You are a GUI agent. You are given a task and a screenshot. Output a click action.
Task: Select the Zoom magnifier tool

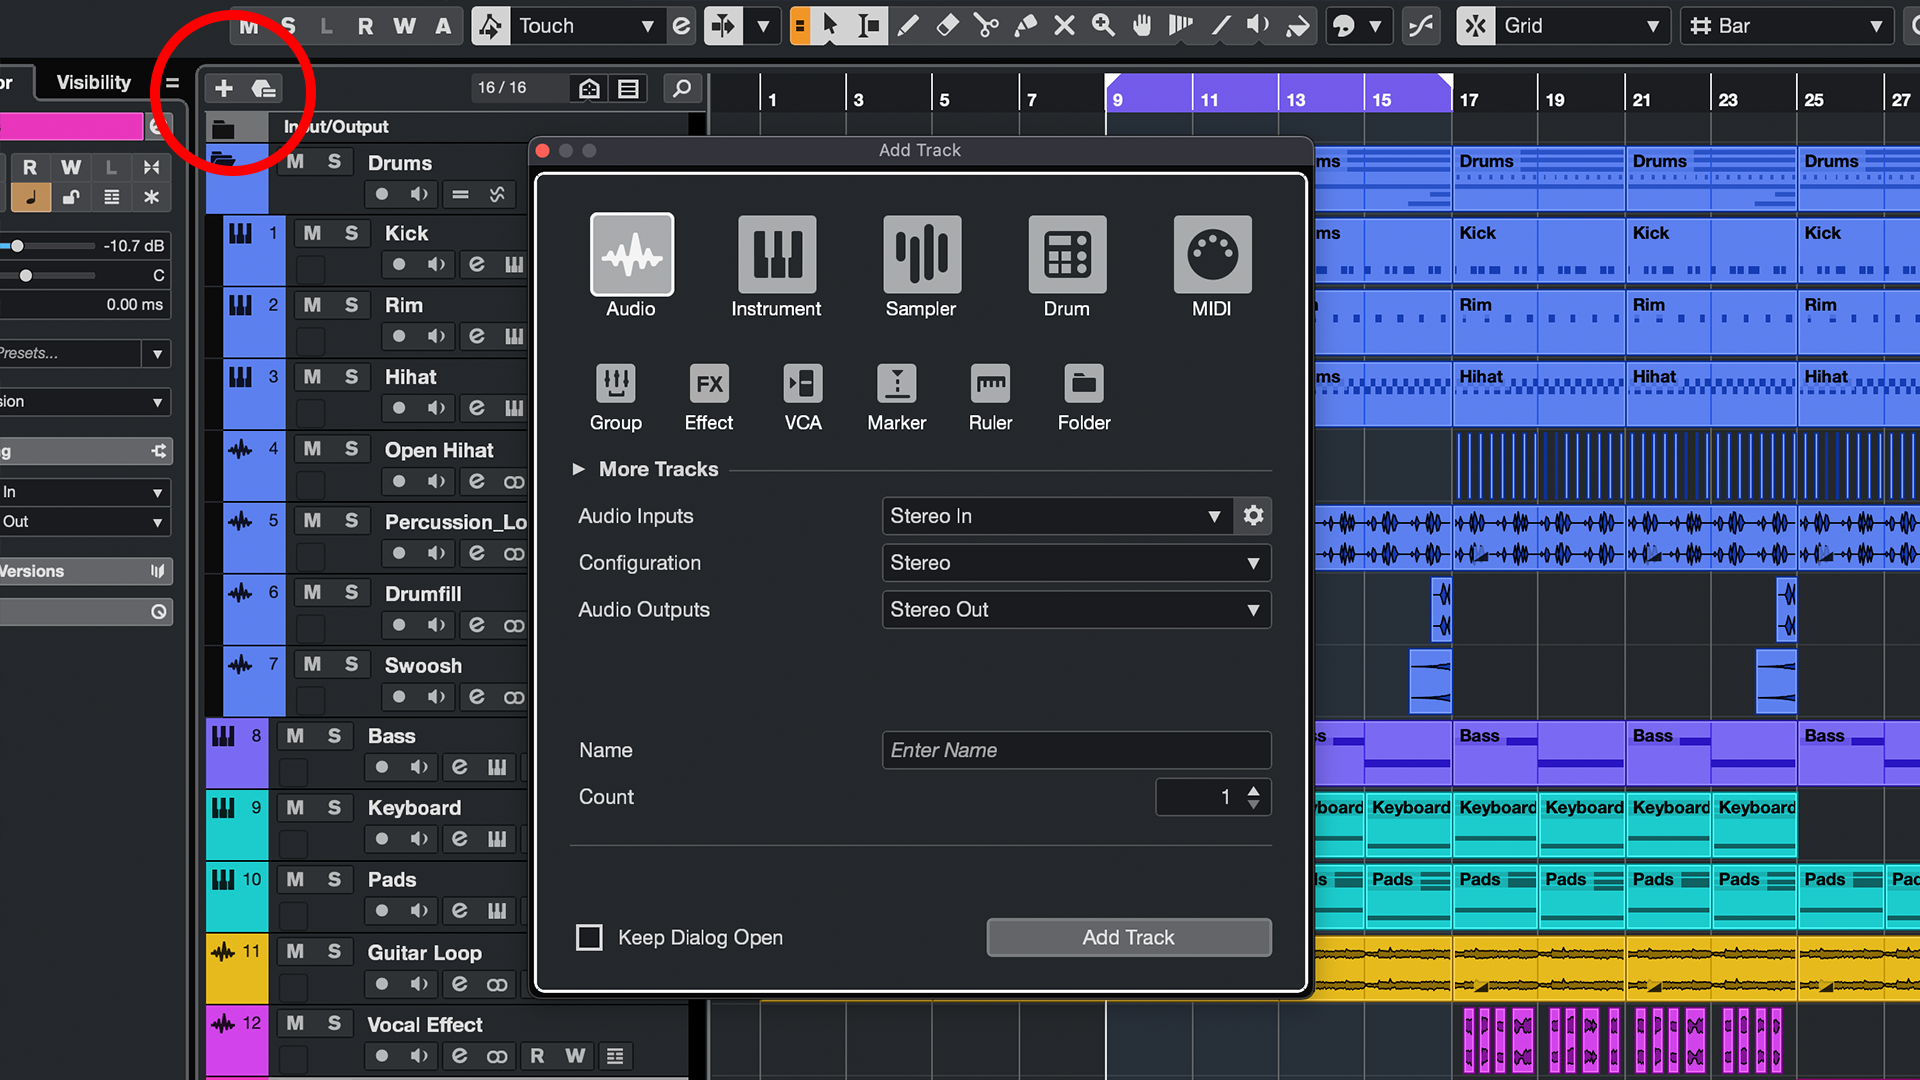(1103, 26)
